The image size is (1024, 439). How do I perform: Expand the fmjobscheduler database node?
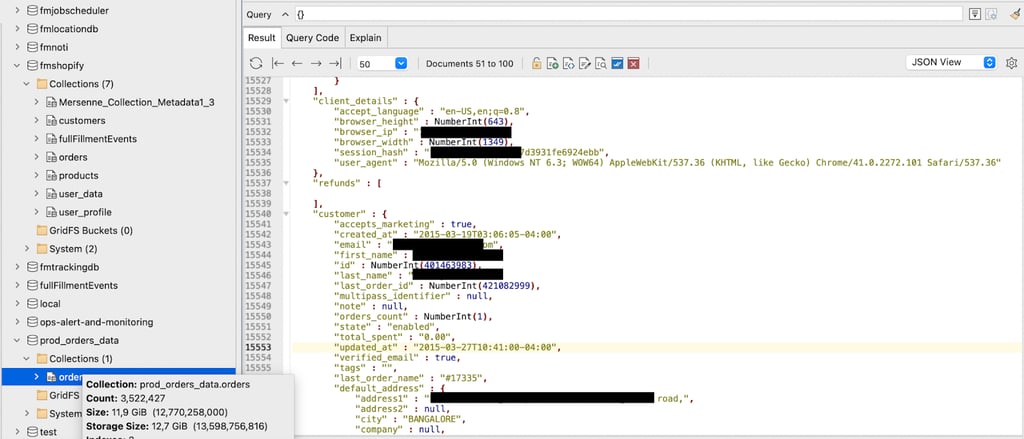(x=18, y=10)
